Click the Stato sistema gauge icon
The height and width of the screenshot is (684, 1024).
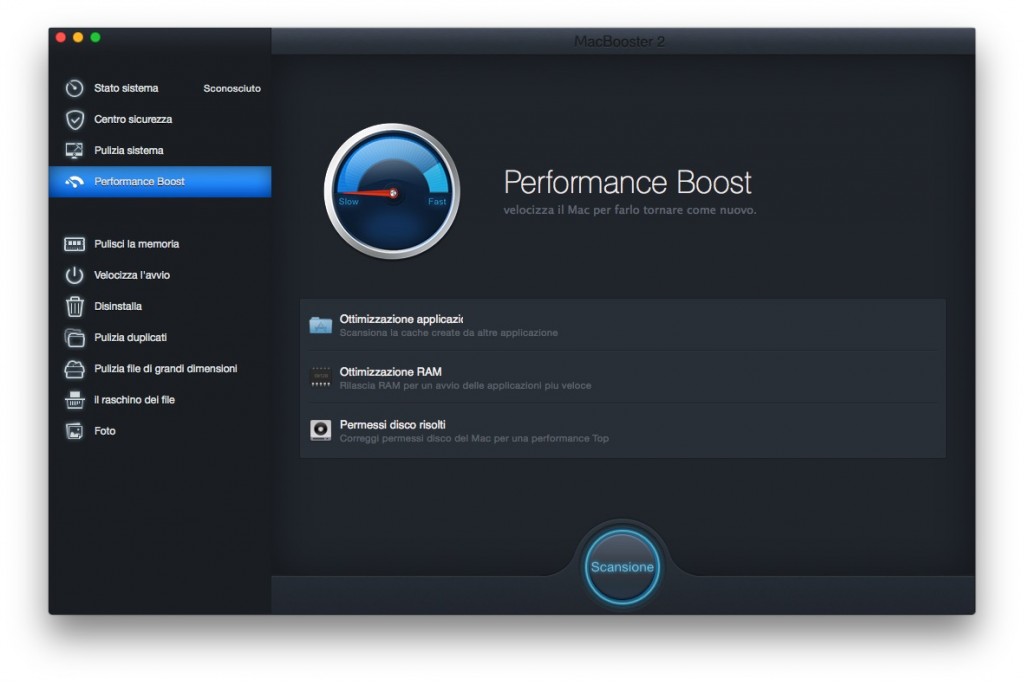click(74, 88)
